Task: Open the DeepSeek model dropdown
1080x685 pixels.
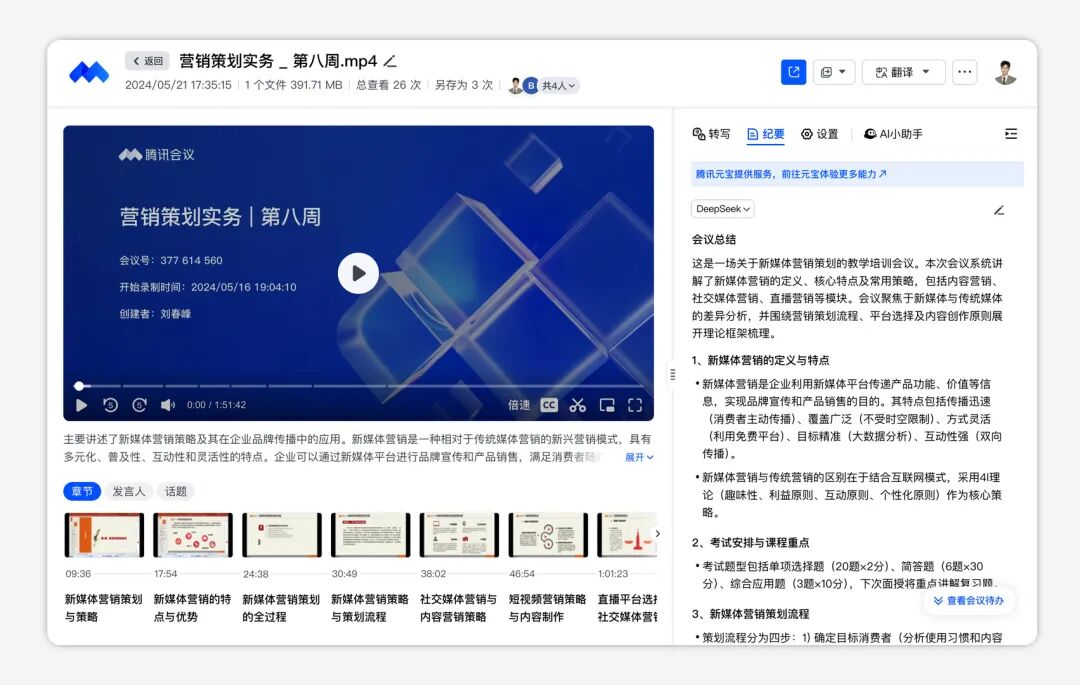Action: [722, 209]
